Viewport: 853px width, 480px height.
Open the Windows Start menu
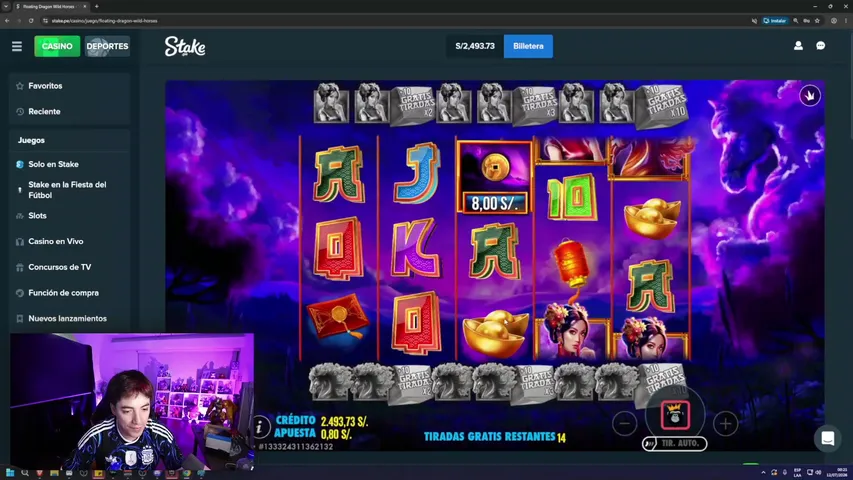(10, 473)
